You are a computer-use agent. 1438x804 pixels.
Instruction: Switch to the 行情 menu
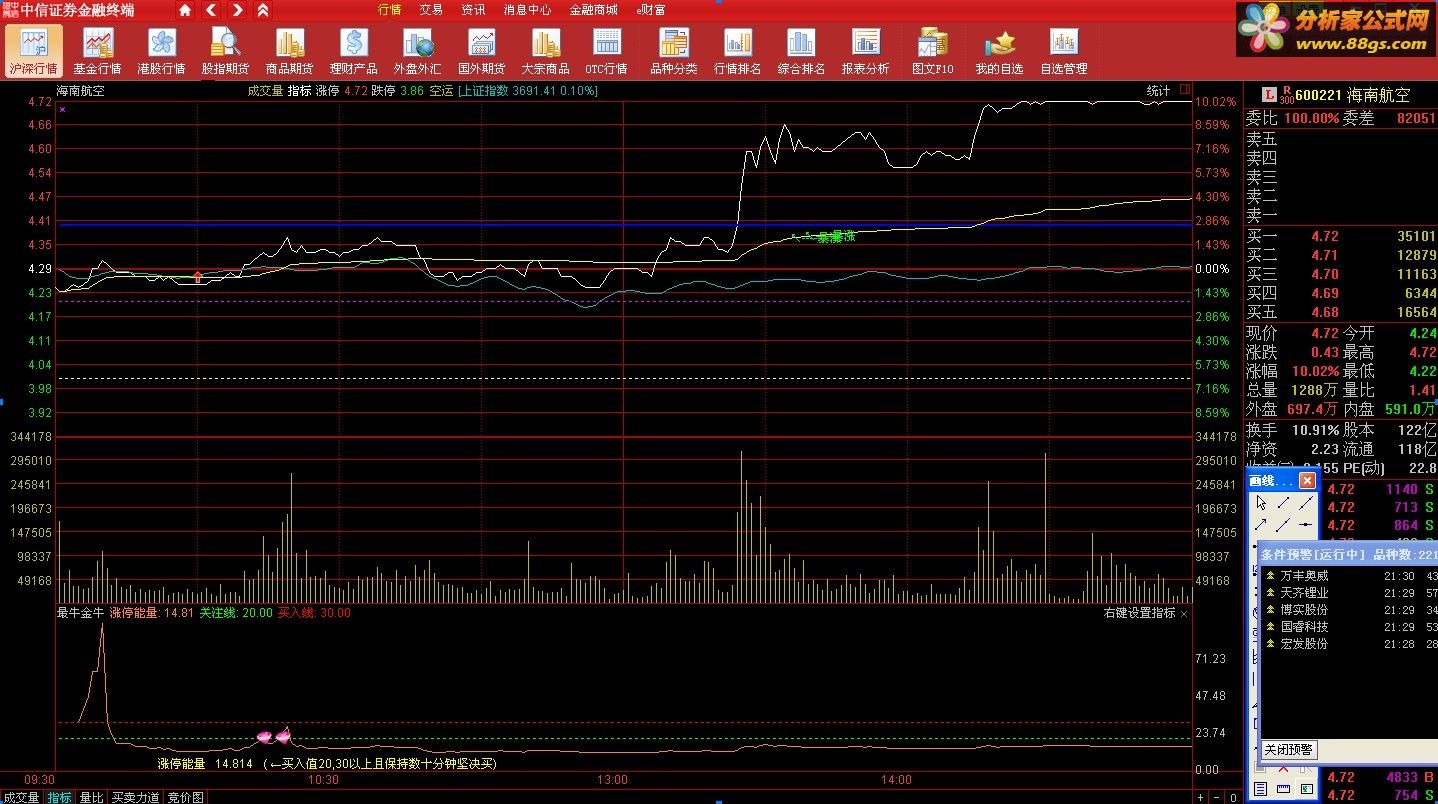click(x=389, y=10)
